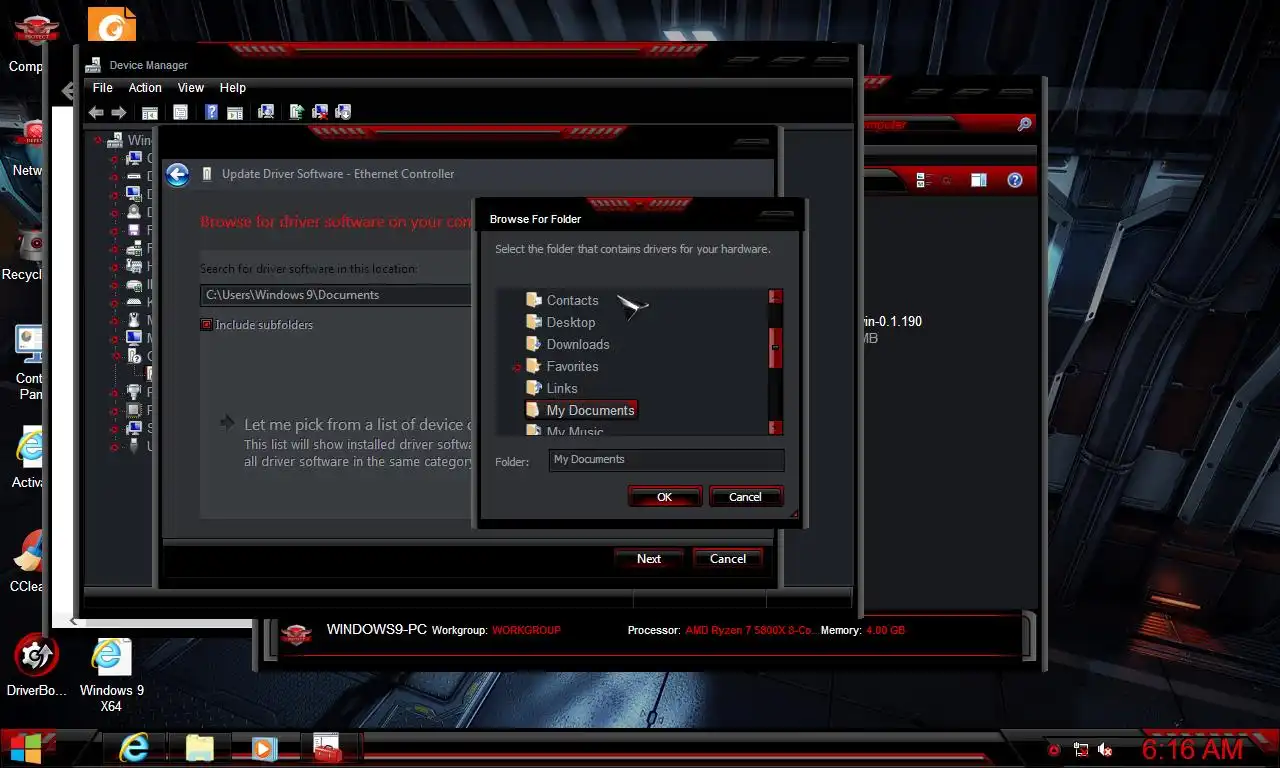Expand the device category beside the mouse icon
The image size is (1280, 768).
[114, 320]
